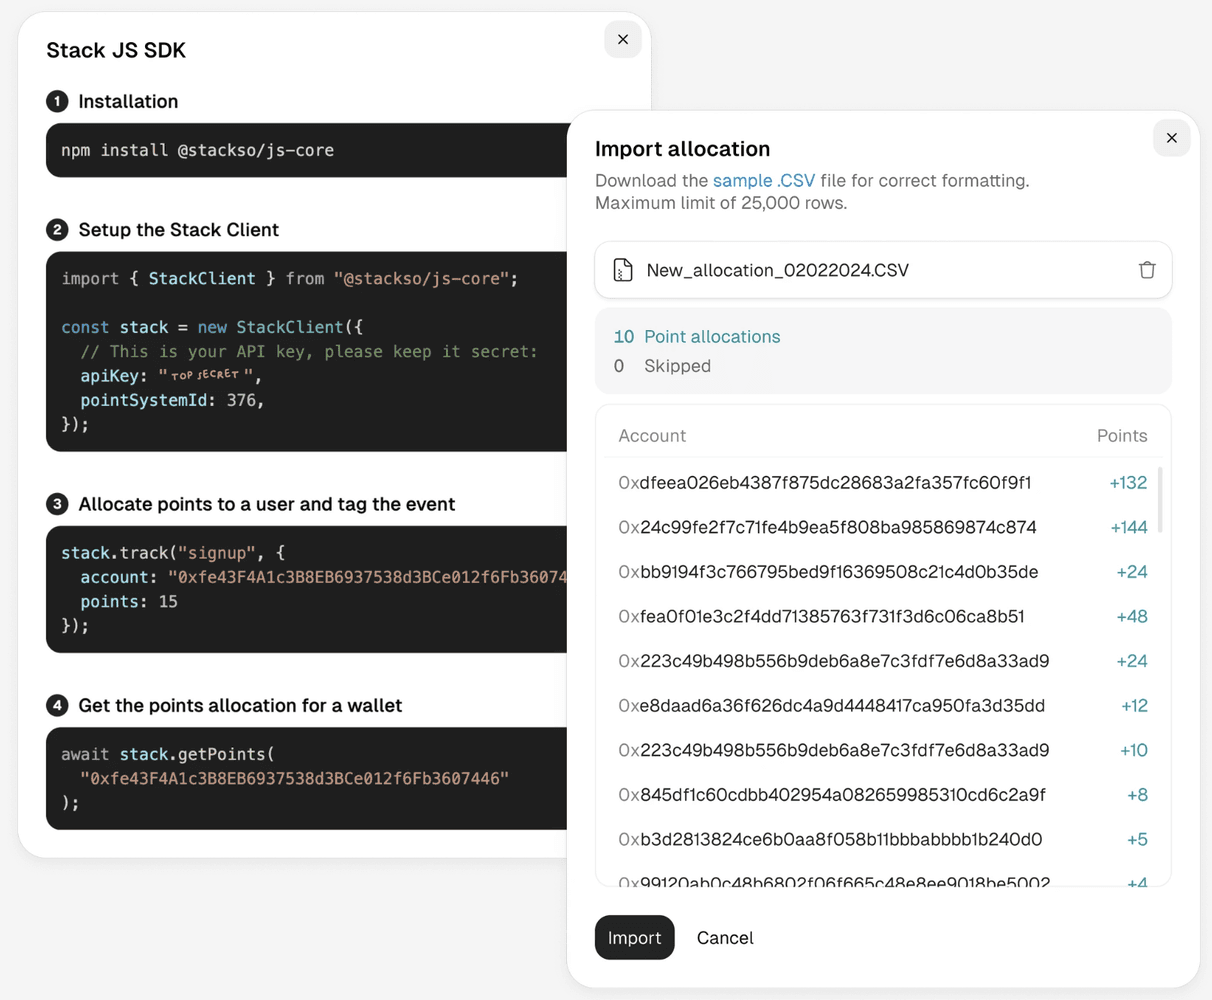This screenshot has height=1000, width=1212.
Task: Click the '10 Point allocations' summary
Action: (x=697, y=337)
